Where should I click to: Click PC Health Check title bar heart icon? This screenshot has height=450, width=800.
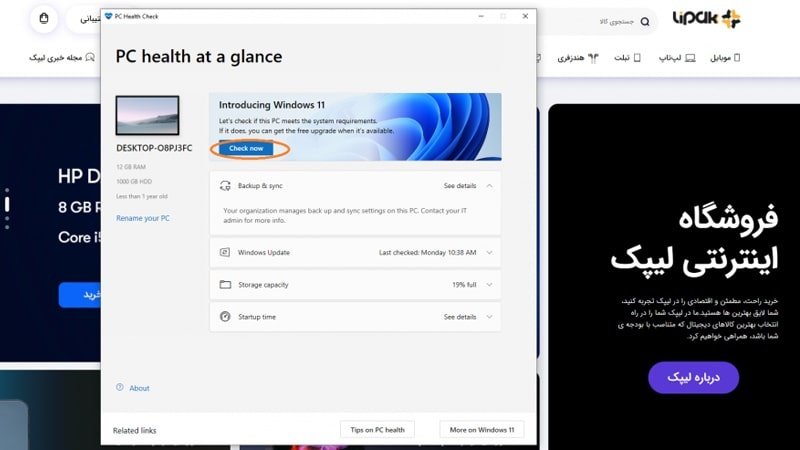[x=108, y=16]
